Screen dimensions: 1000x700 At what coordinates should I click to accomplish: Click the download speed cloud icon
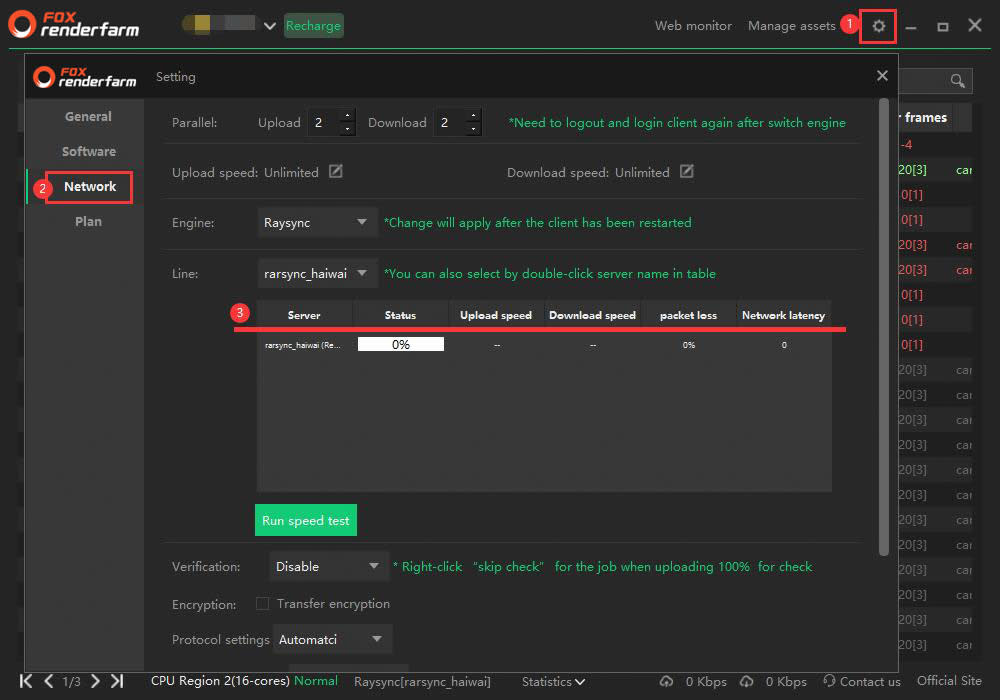click(746, 682)
